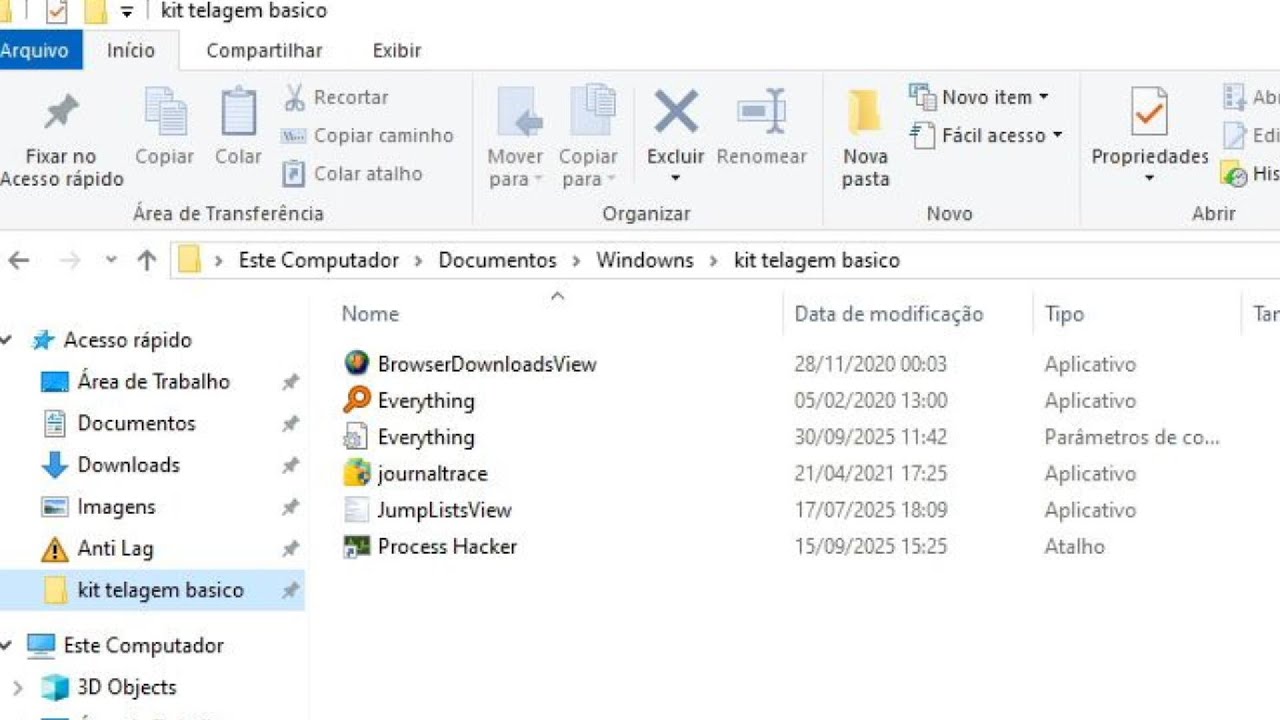1280x720 pixels.
Task: Click Este Computador in address path
Action: [x=319, y=260]
